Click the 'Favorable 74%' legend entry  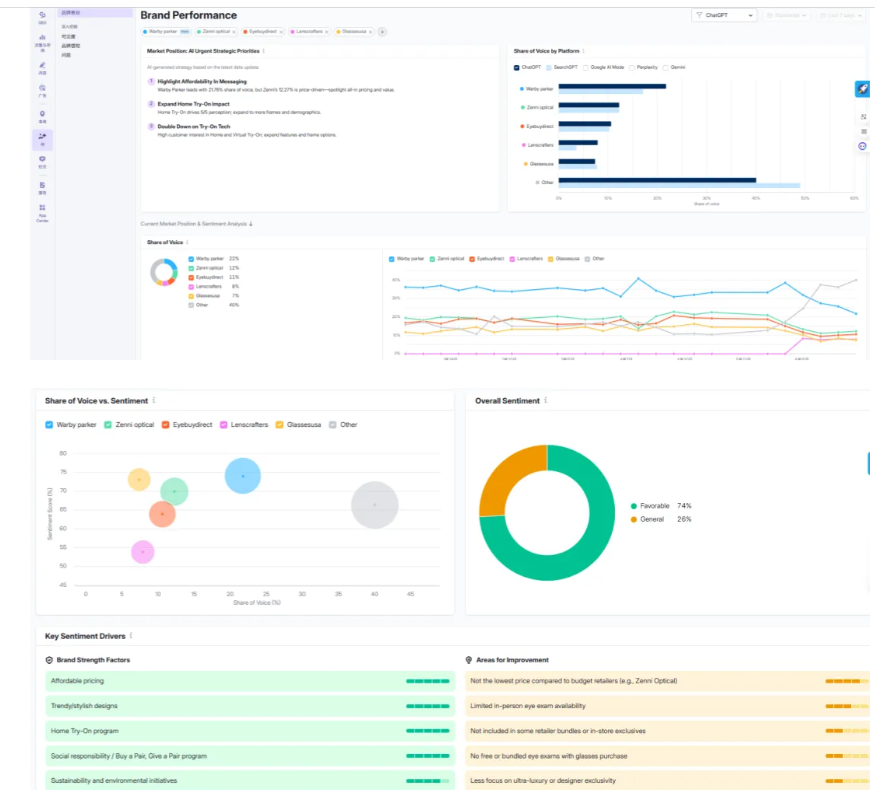click(x=661, y=506)
